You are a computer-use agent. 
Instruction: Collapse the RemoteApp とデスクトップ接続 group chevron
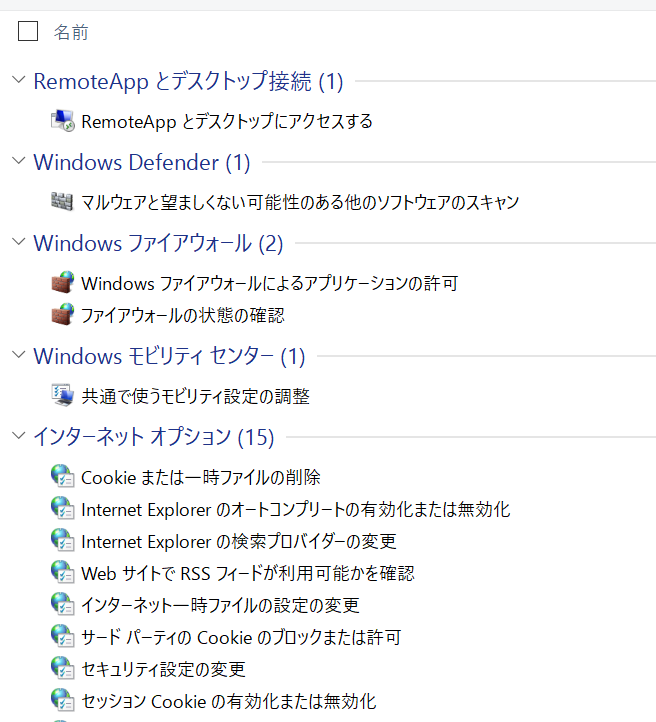click(x=18, y=80)
